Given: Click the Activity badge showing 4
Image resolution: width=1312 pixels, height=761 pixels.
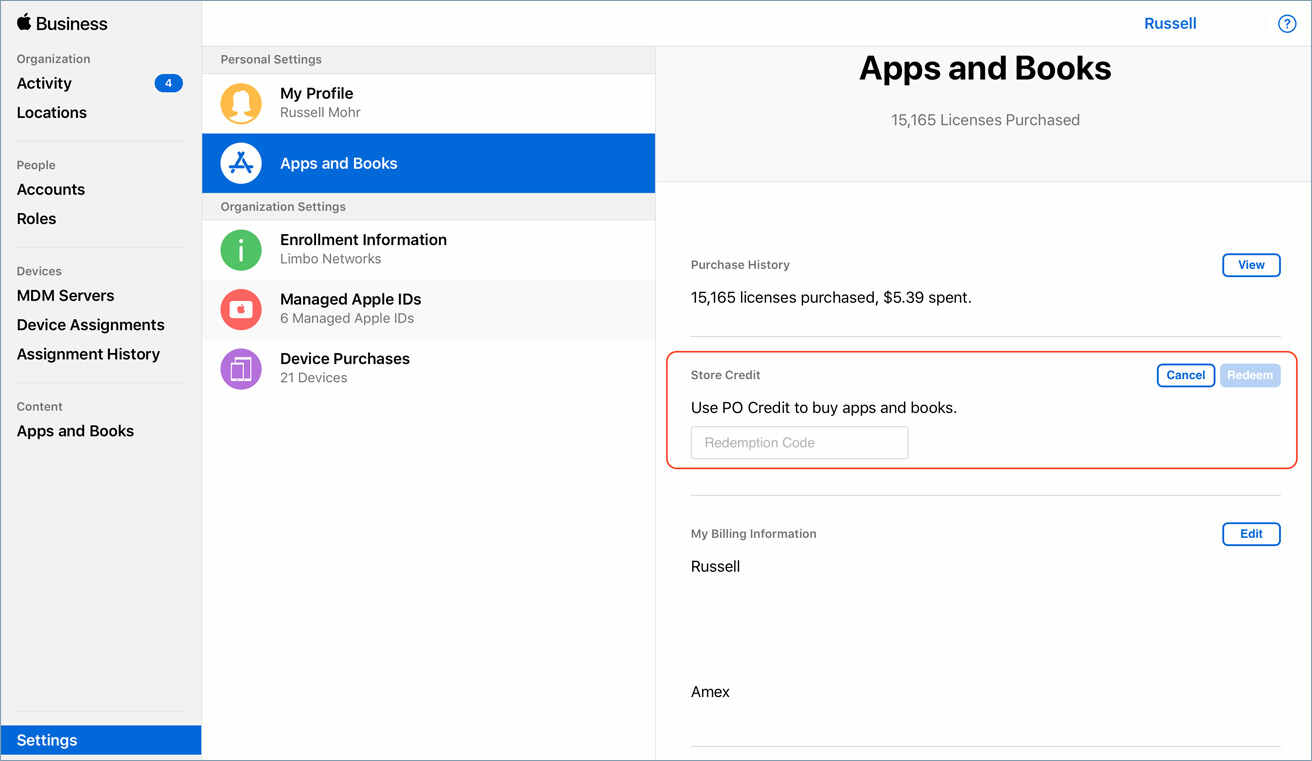Looking at the screenshot, I should pos(168,83).
